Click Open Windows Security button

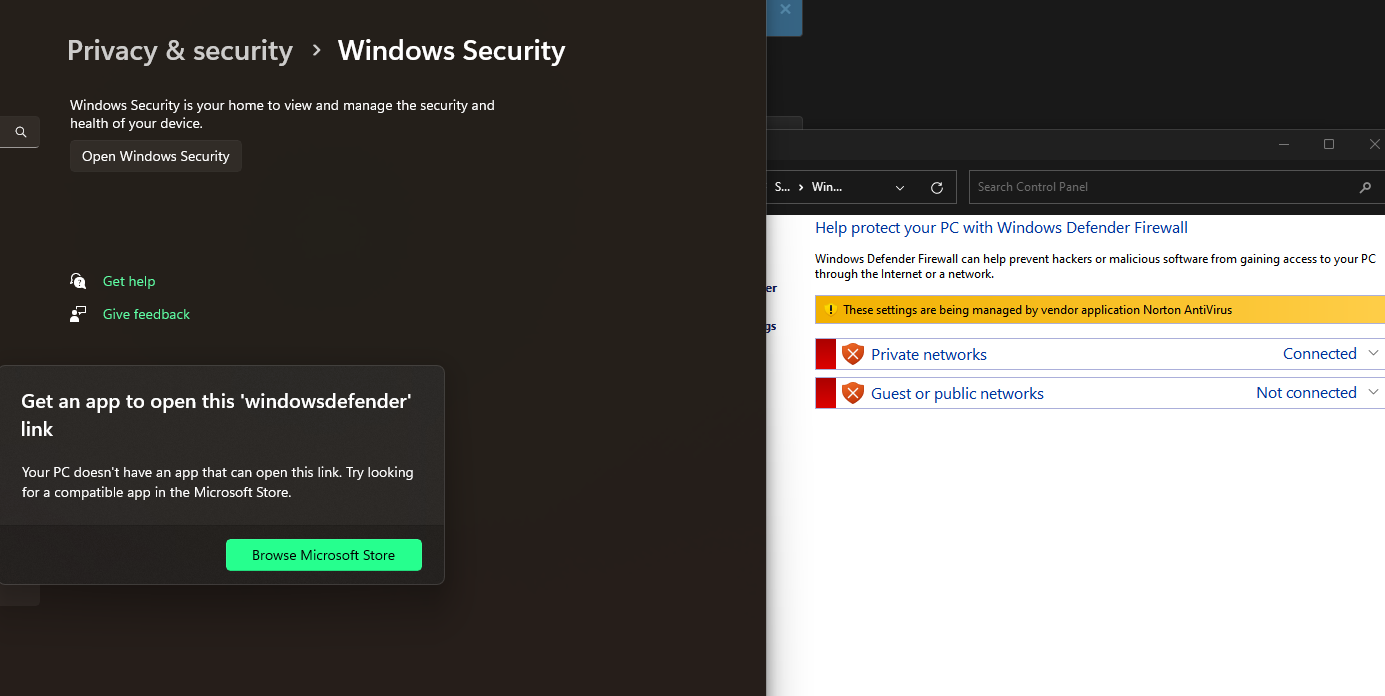pos(156,156)
